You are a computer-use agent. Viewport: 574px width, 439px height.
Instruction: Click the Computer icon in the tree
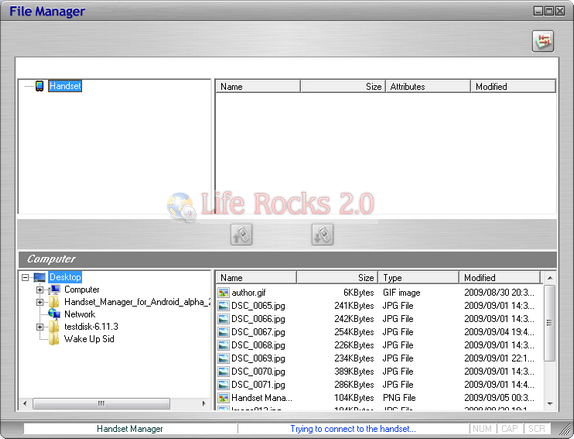pos(55,290)
